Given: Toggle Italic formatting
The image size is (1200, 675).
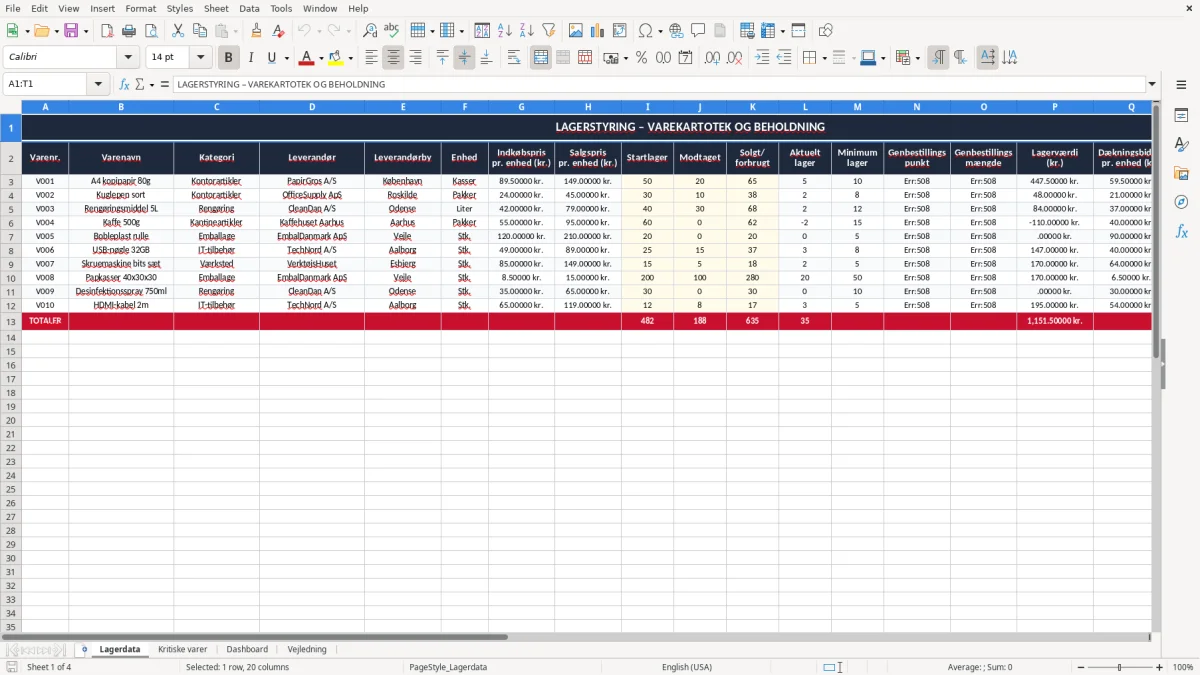Looking at the screenshot, I should pyautogui.click(x=251, y=58).
